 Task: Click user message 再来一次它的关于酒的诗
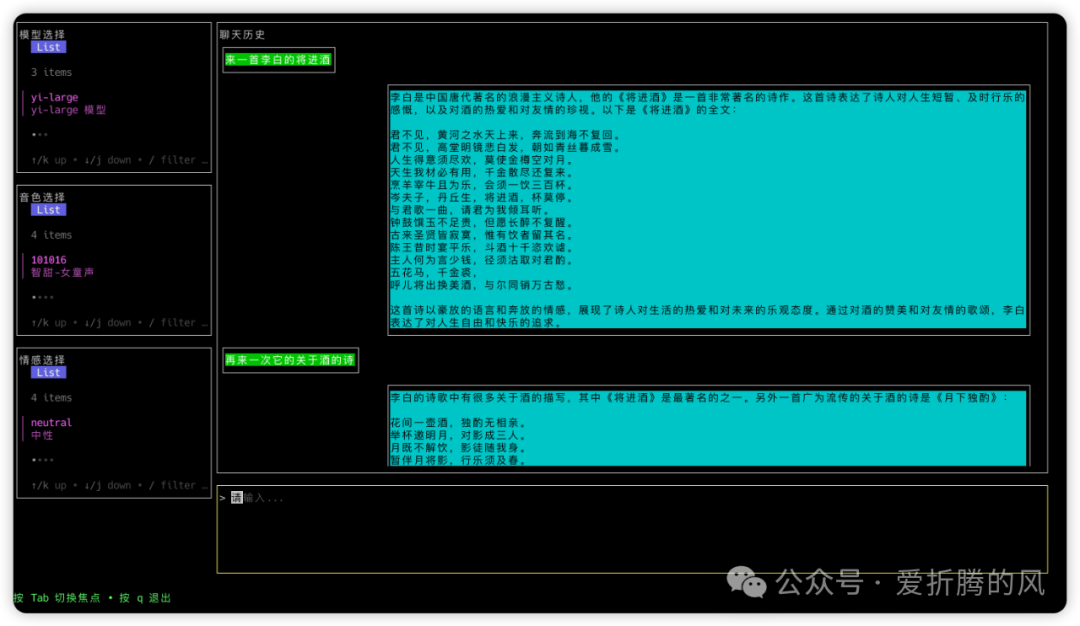(290, 360)
